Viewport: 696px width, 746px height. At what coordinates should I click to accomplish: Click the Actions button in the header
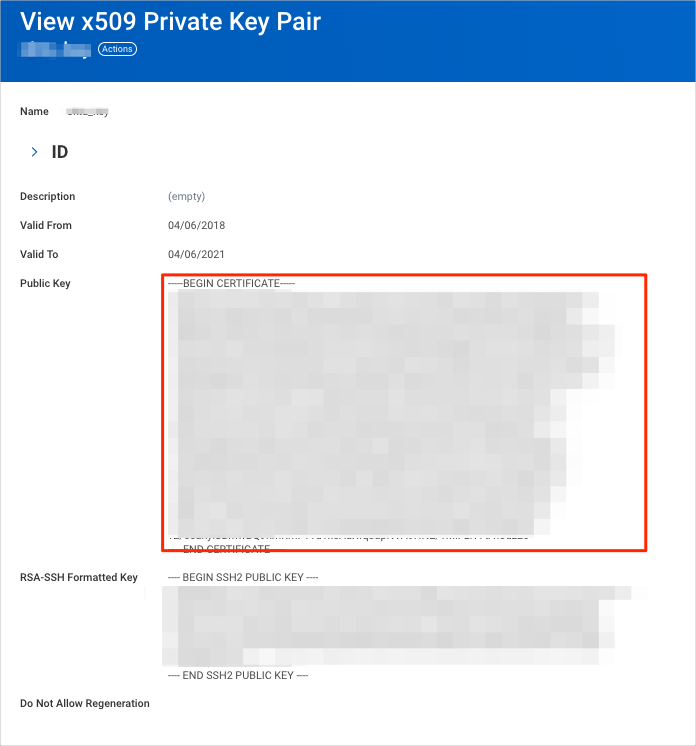(117, 49)
